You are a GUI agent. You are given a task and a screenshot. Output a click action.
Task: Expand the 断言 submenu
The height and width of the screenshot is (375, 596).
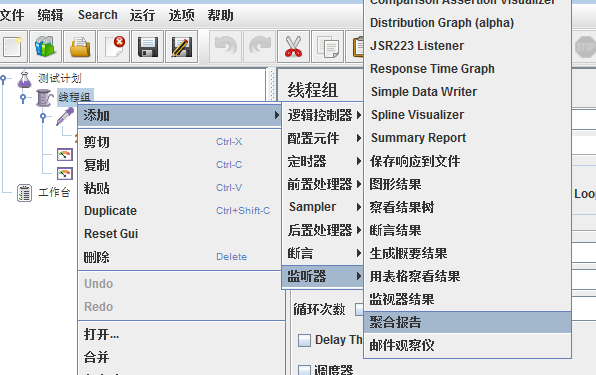[323, 253]
